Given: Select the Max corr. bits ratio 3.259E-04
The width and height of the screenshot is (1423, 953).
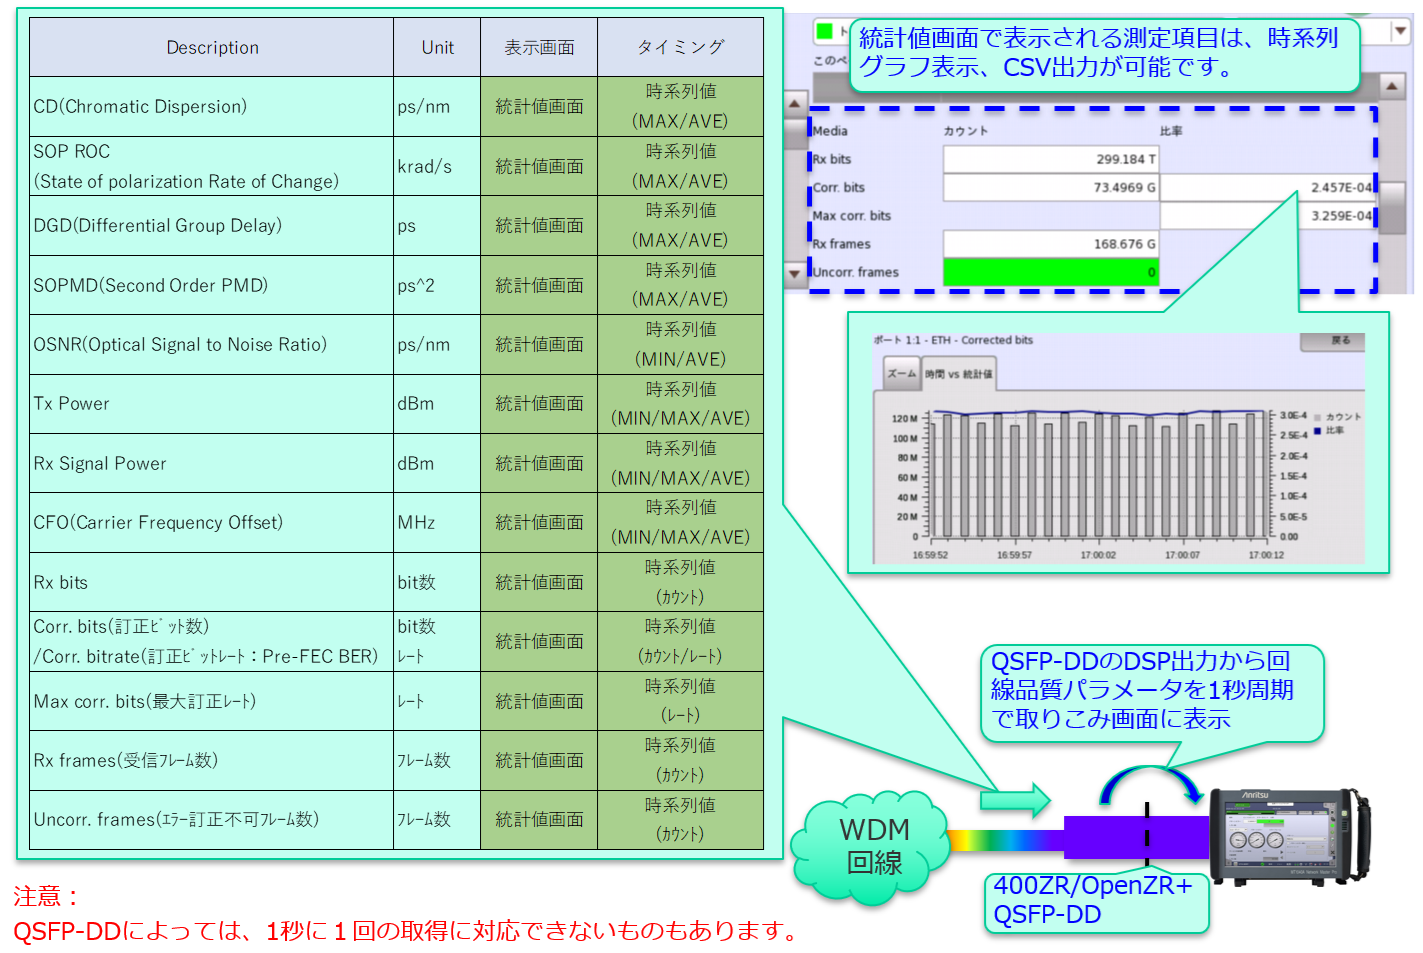Looking at the screenshot, I should coord(1267,215).
